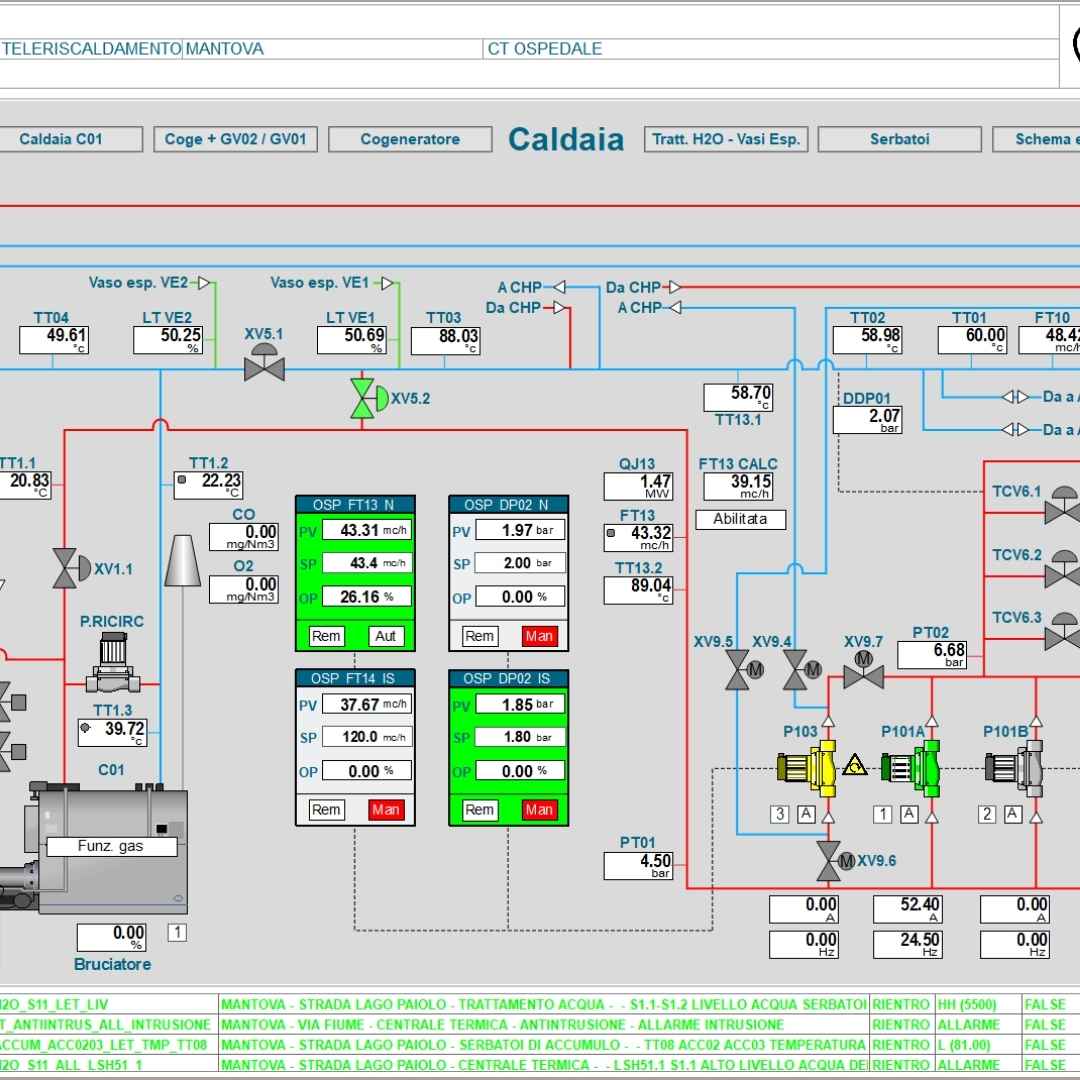Open the Caldaia C01 page tab
The image size is (1080, 1080).
[61, 139]
